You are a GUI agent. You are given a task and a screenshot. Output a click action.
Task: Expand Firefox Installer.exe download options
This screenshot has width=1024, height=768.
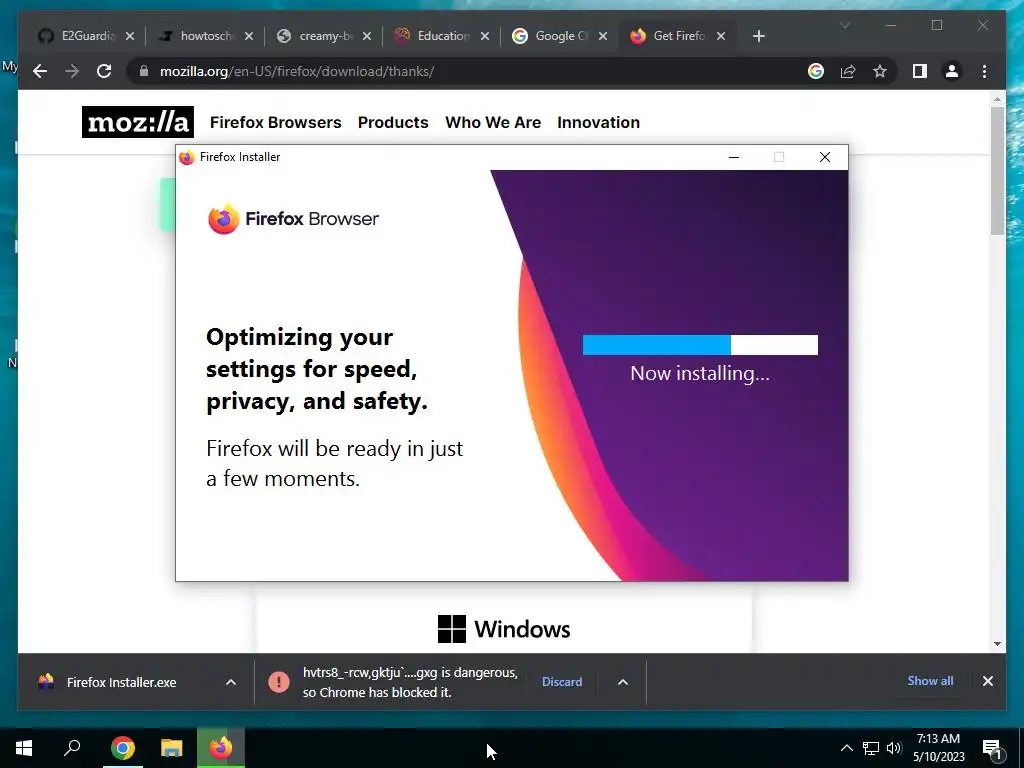click(x=231, y=682)
